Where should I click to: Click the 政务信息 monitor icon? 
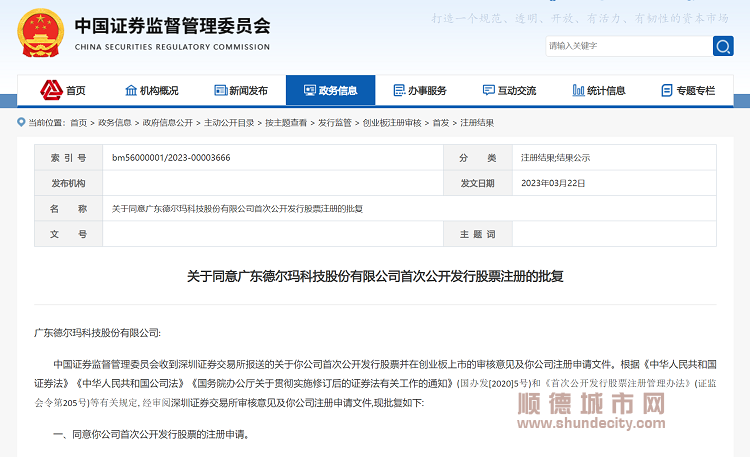(310, 90)
